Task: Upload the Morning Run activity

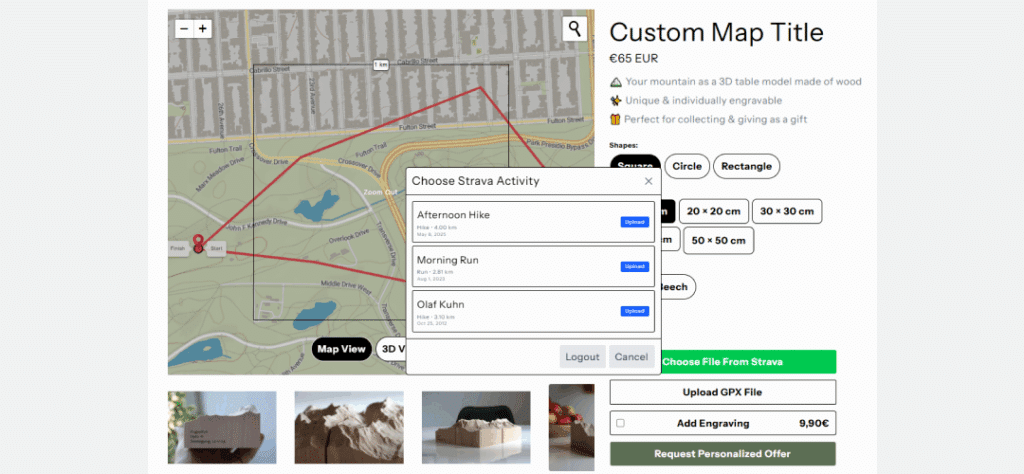Action: coord(634,267)
